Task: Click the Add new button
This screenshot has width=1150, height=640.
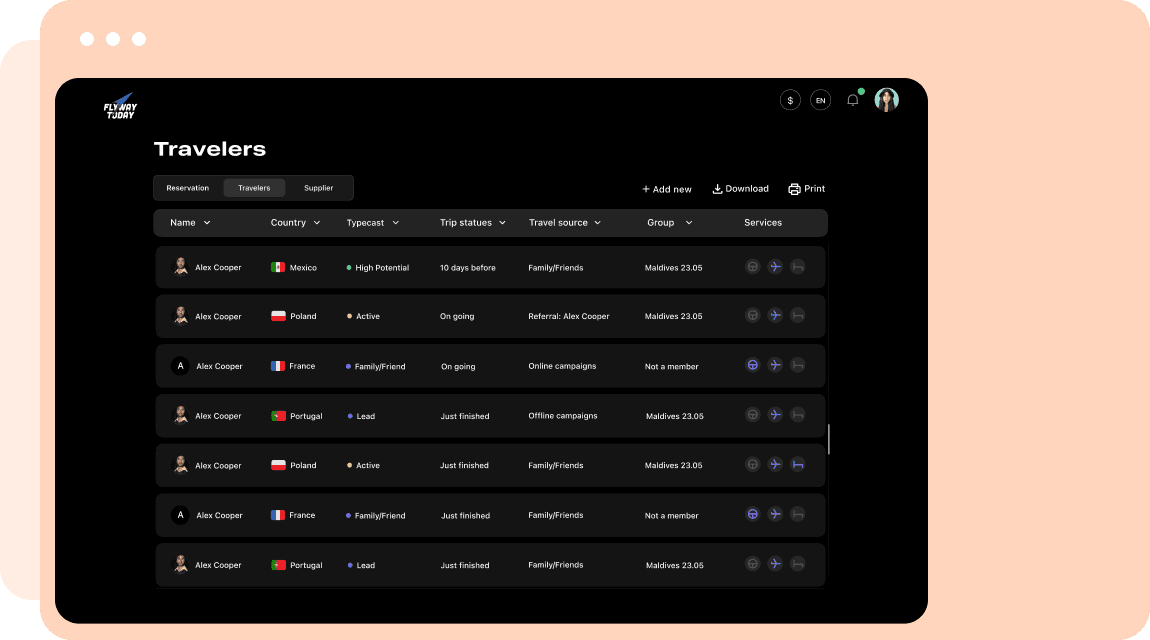Action: pos(667,189)
